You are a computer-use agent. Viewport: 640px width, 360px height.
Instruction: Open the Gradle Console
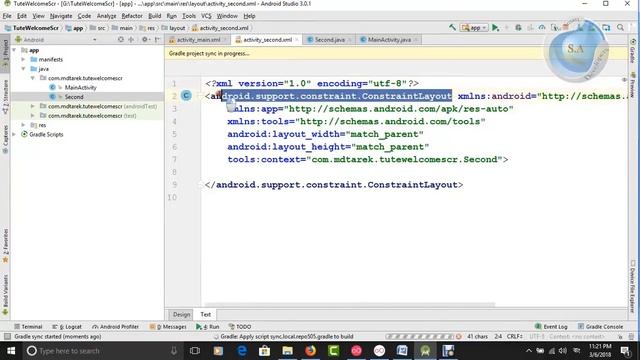tap(600, 327)
